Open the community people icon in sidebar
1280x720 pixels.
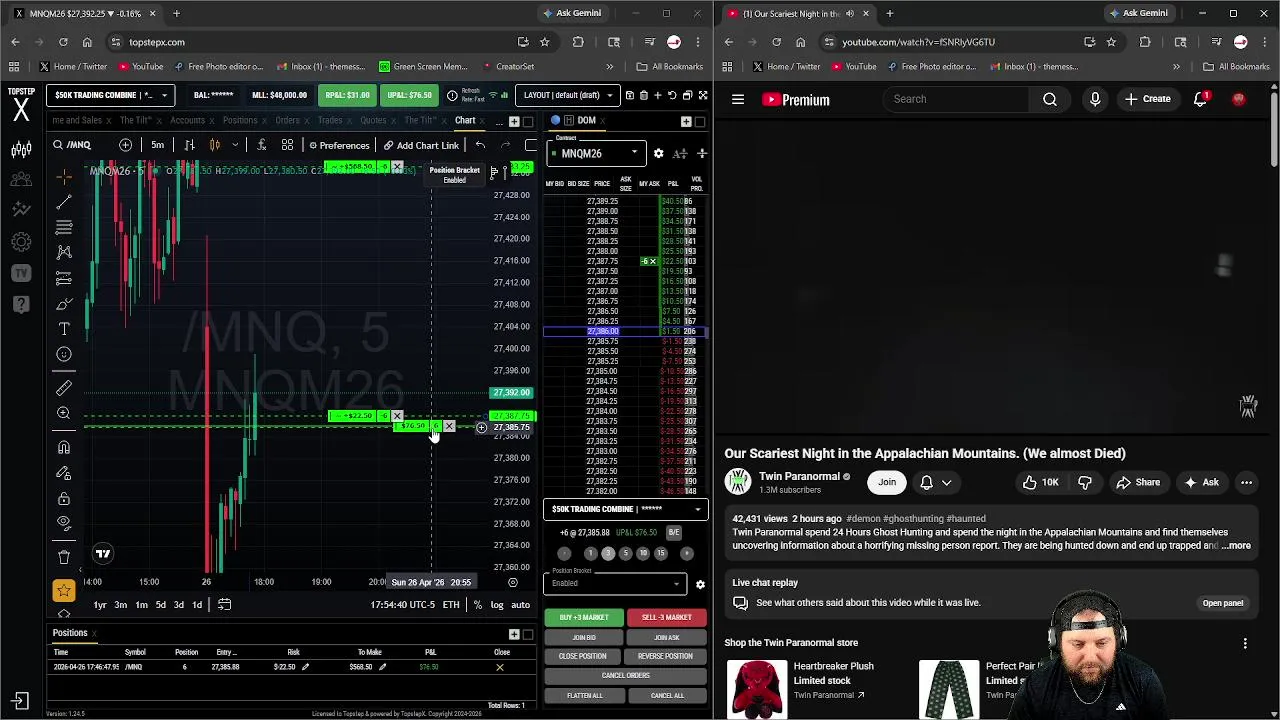[x=21, y=180]
